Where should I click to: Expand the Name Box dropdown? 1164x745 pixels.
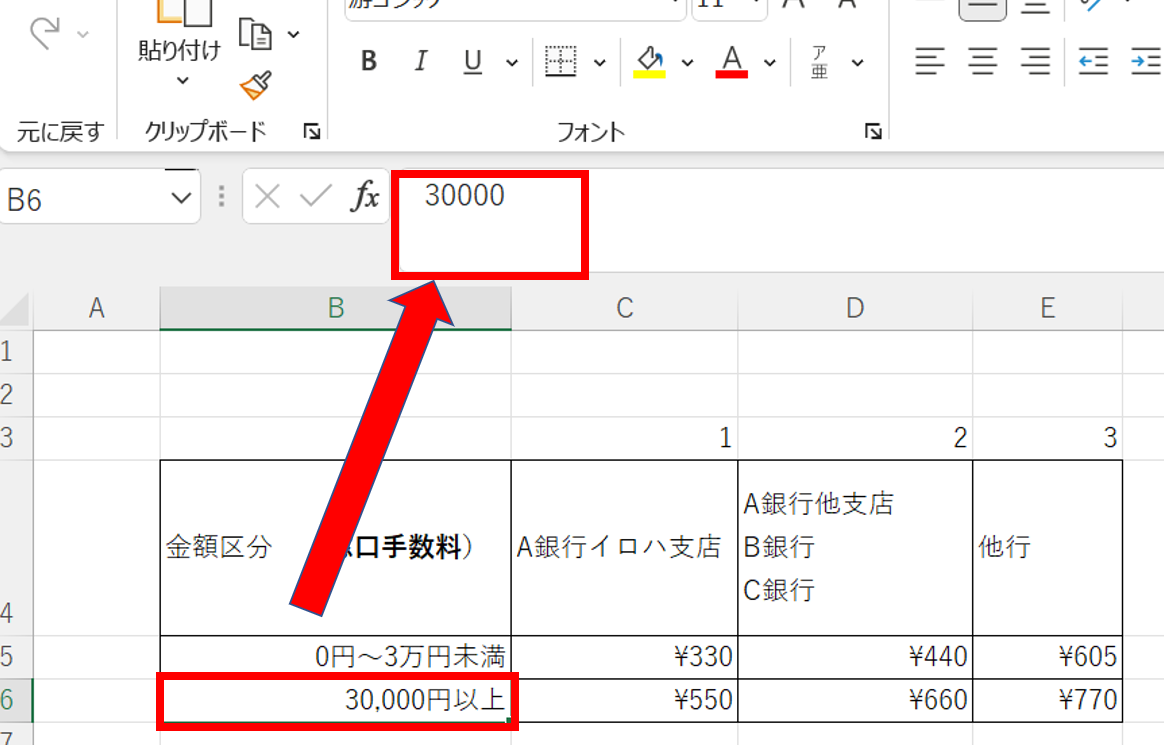[x=181, y=199]
